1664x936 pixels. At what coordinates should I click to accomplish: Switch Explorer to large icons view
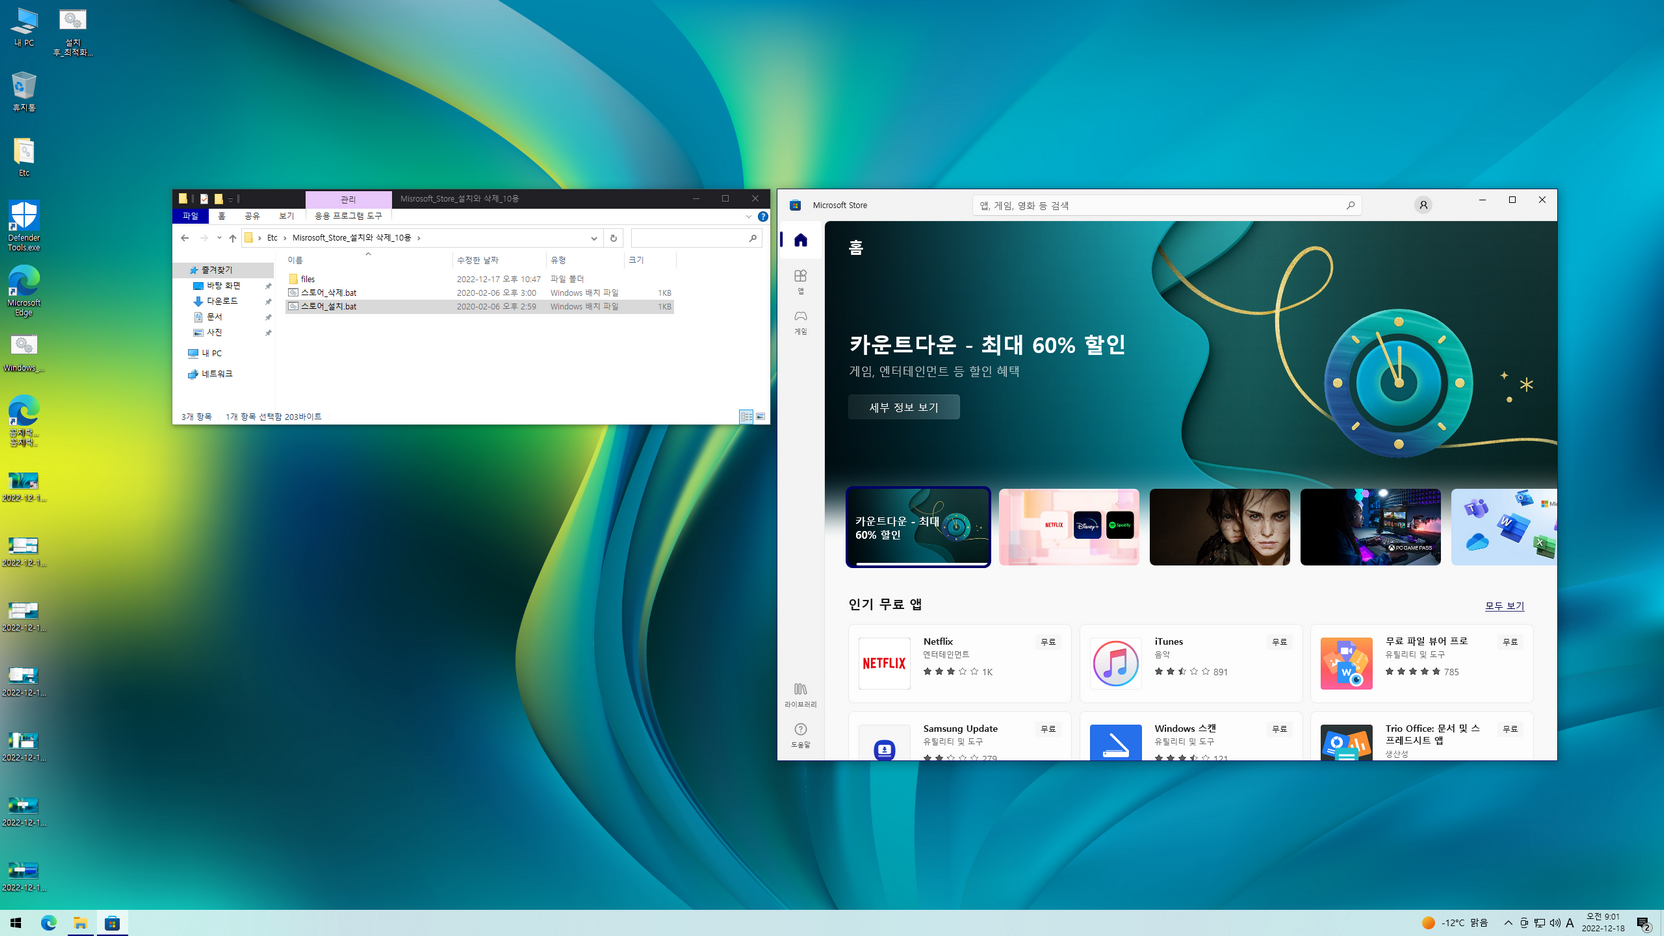[760, 416]
